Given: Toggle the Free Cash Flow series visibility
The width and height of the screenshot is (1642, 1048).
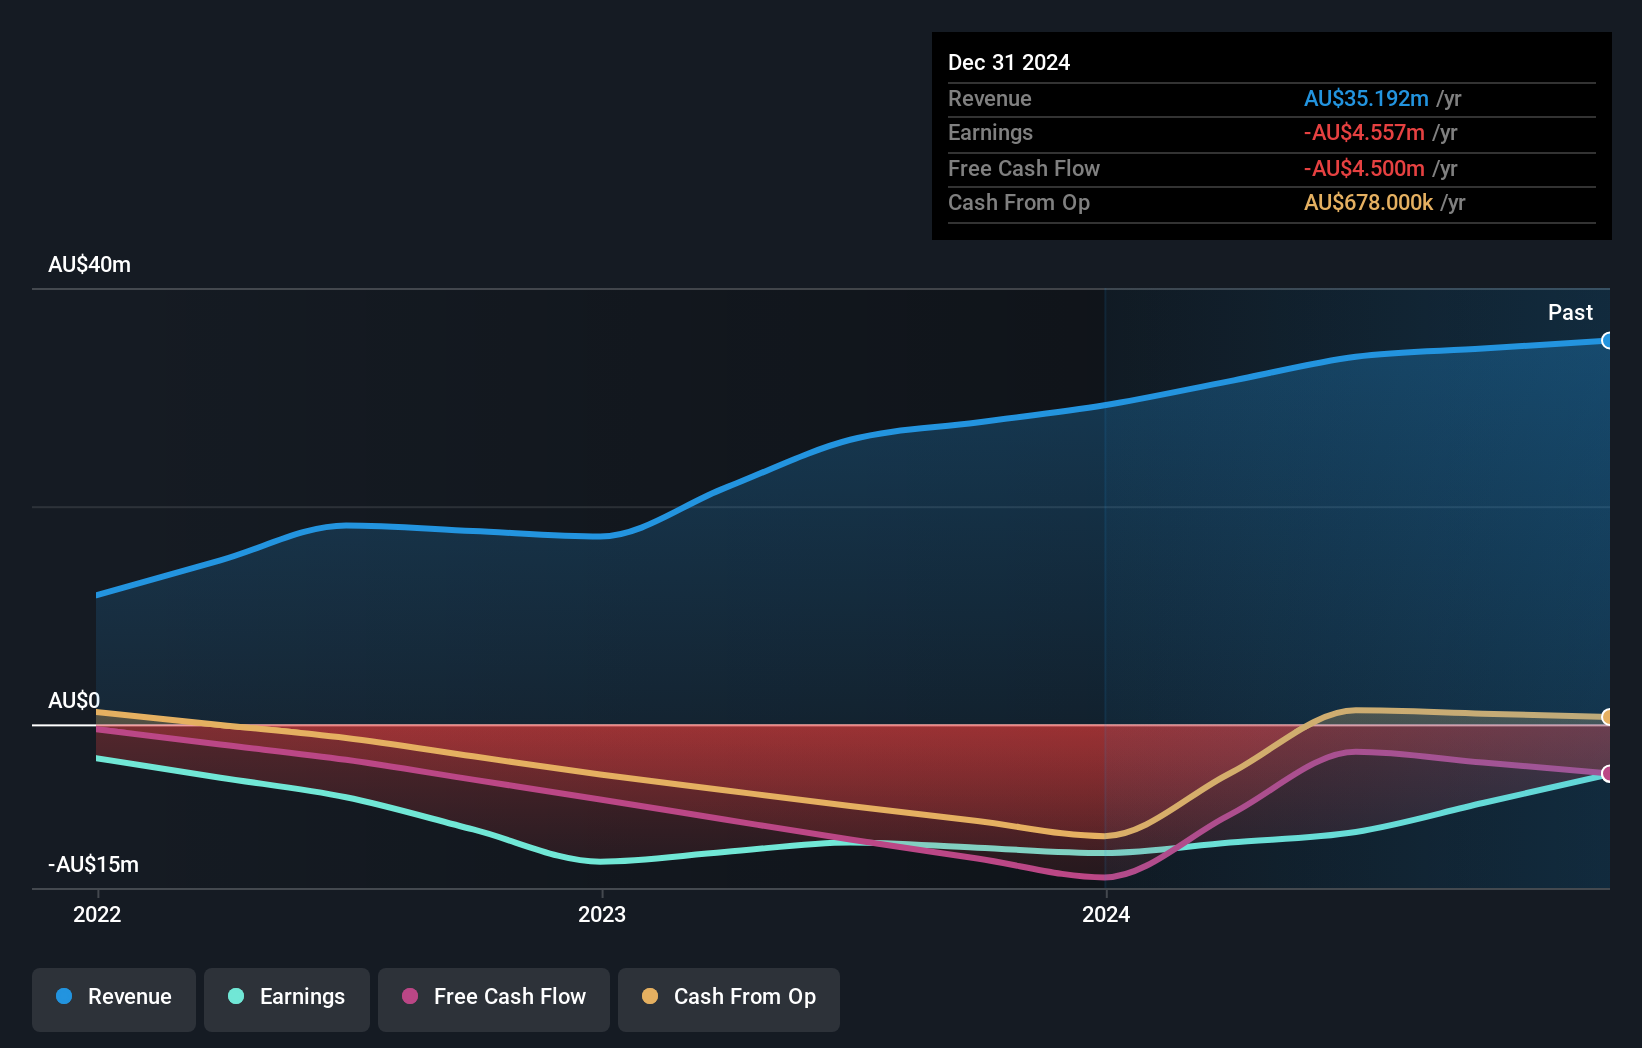Looking at the screenshot, I should click(x=493, y=997).
